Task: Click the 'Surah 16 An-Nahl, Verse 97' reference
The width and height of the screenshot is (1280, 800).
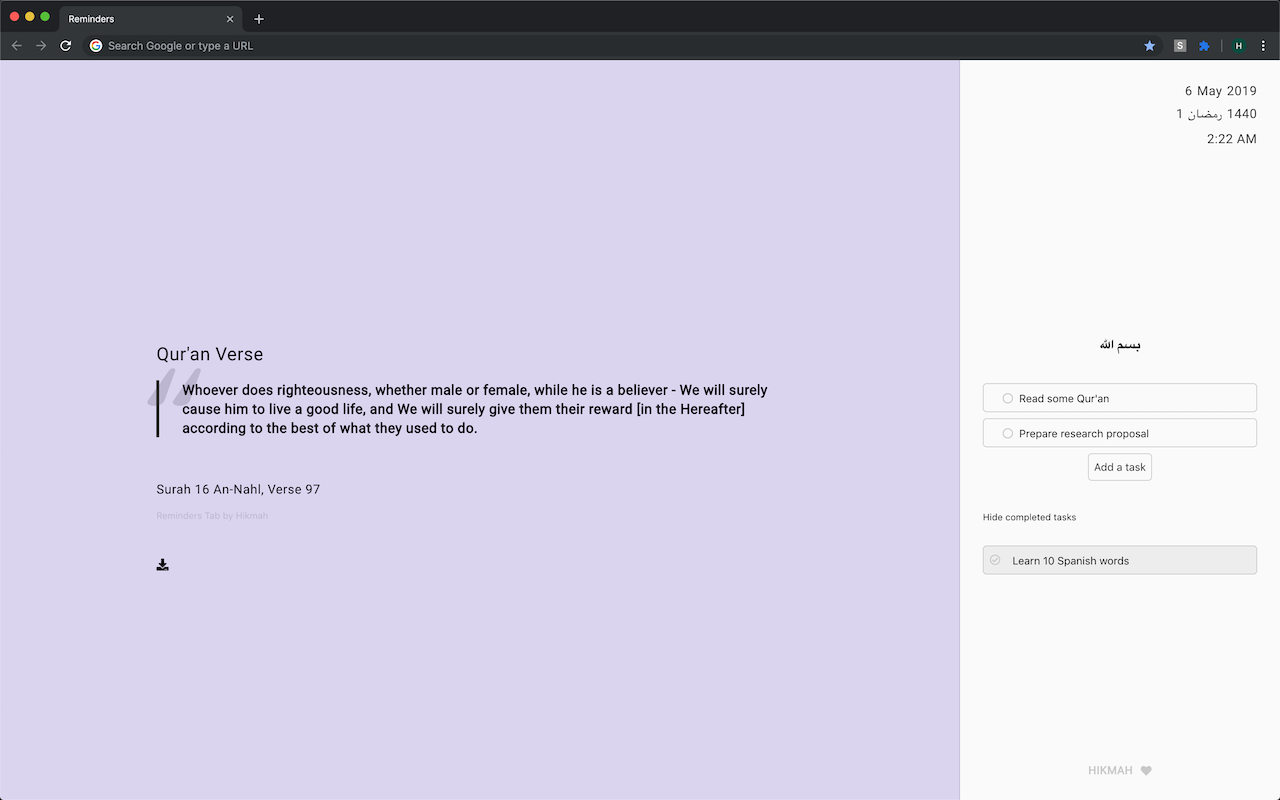Action: click(238, 489)
